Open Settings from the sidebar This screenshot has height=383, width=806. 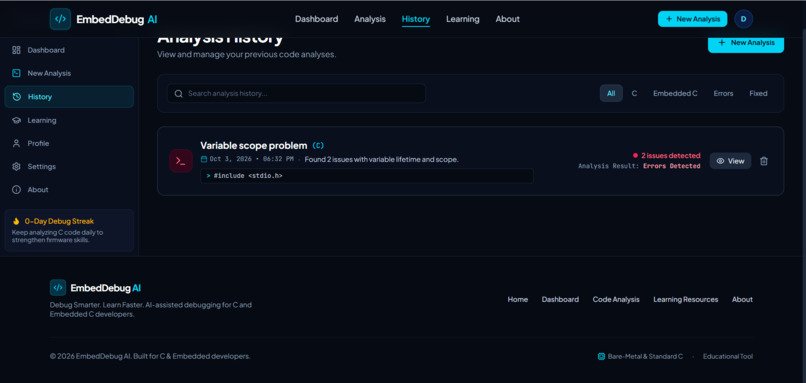(x=69, y=167)
